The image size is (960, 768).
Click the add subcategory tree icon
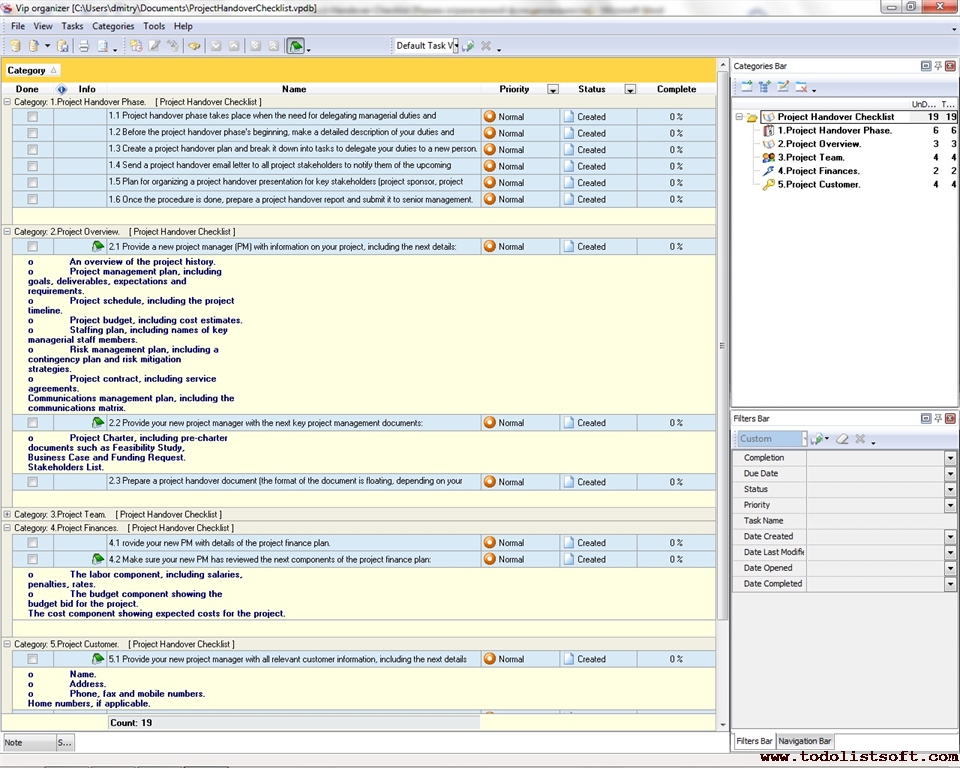click(765, 87)
